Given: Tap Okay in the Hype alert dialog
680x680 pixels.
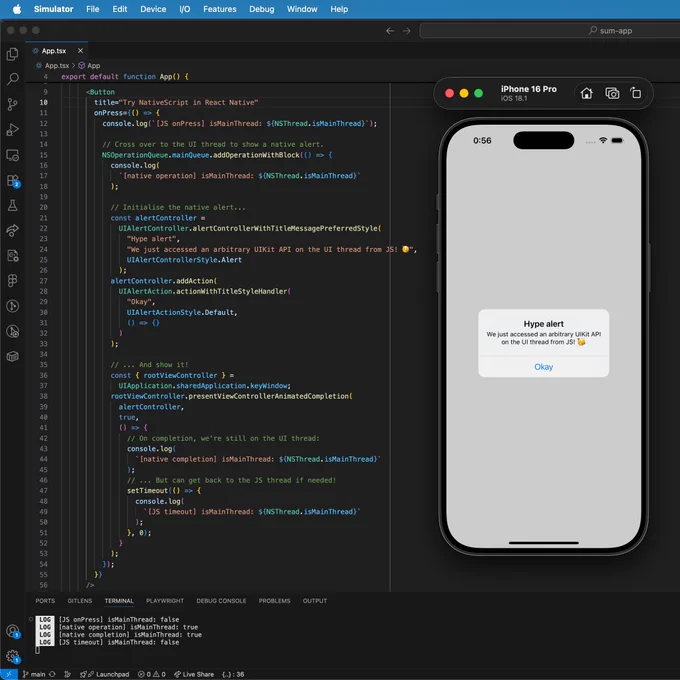Looking at the screenshot, I should tap(543, 367).
